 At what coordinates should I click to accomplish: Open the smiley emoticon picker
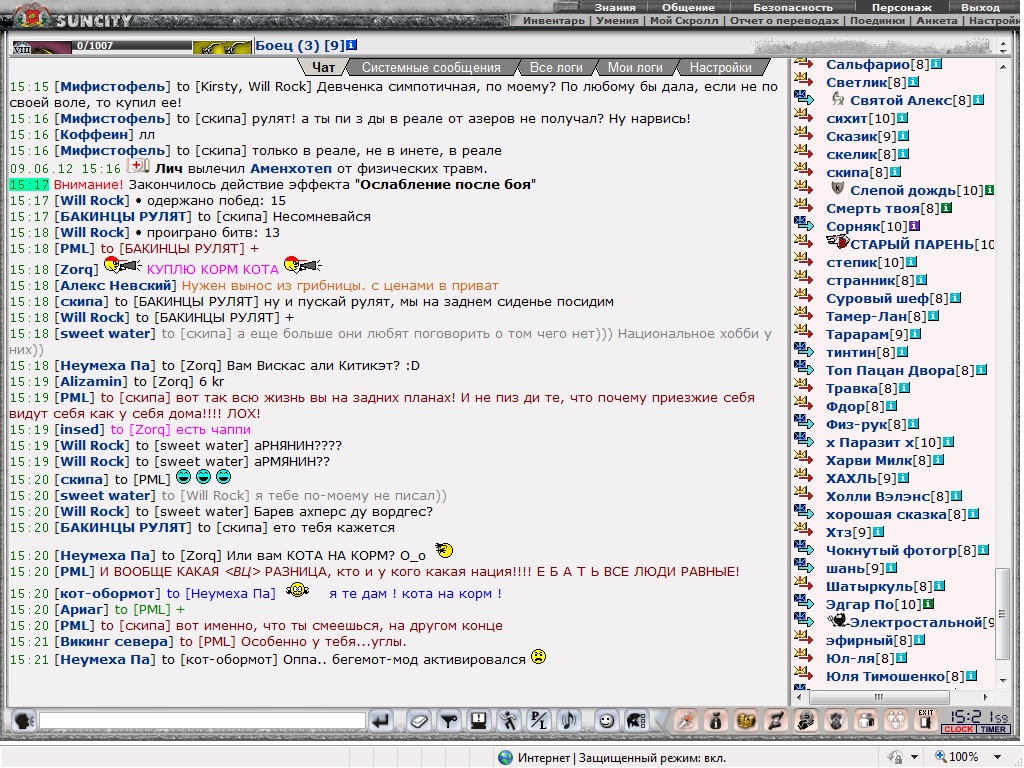tap(607, 721)
